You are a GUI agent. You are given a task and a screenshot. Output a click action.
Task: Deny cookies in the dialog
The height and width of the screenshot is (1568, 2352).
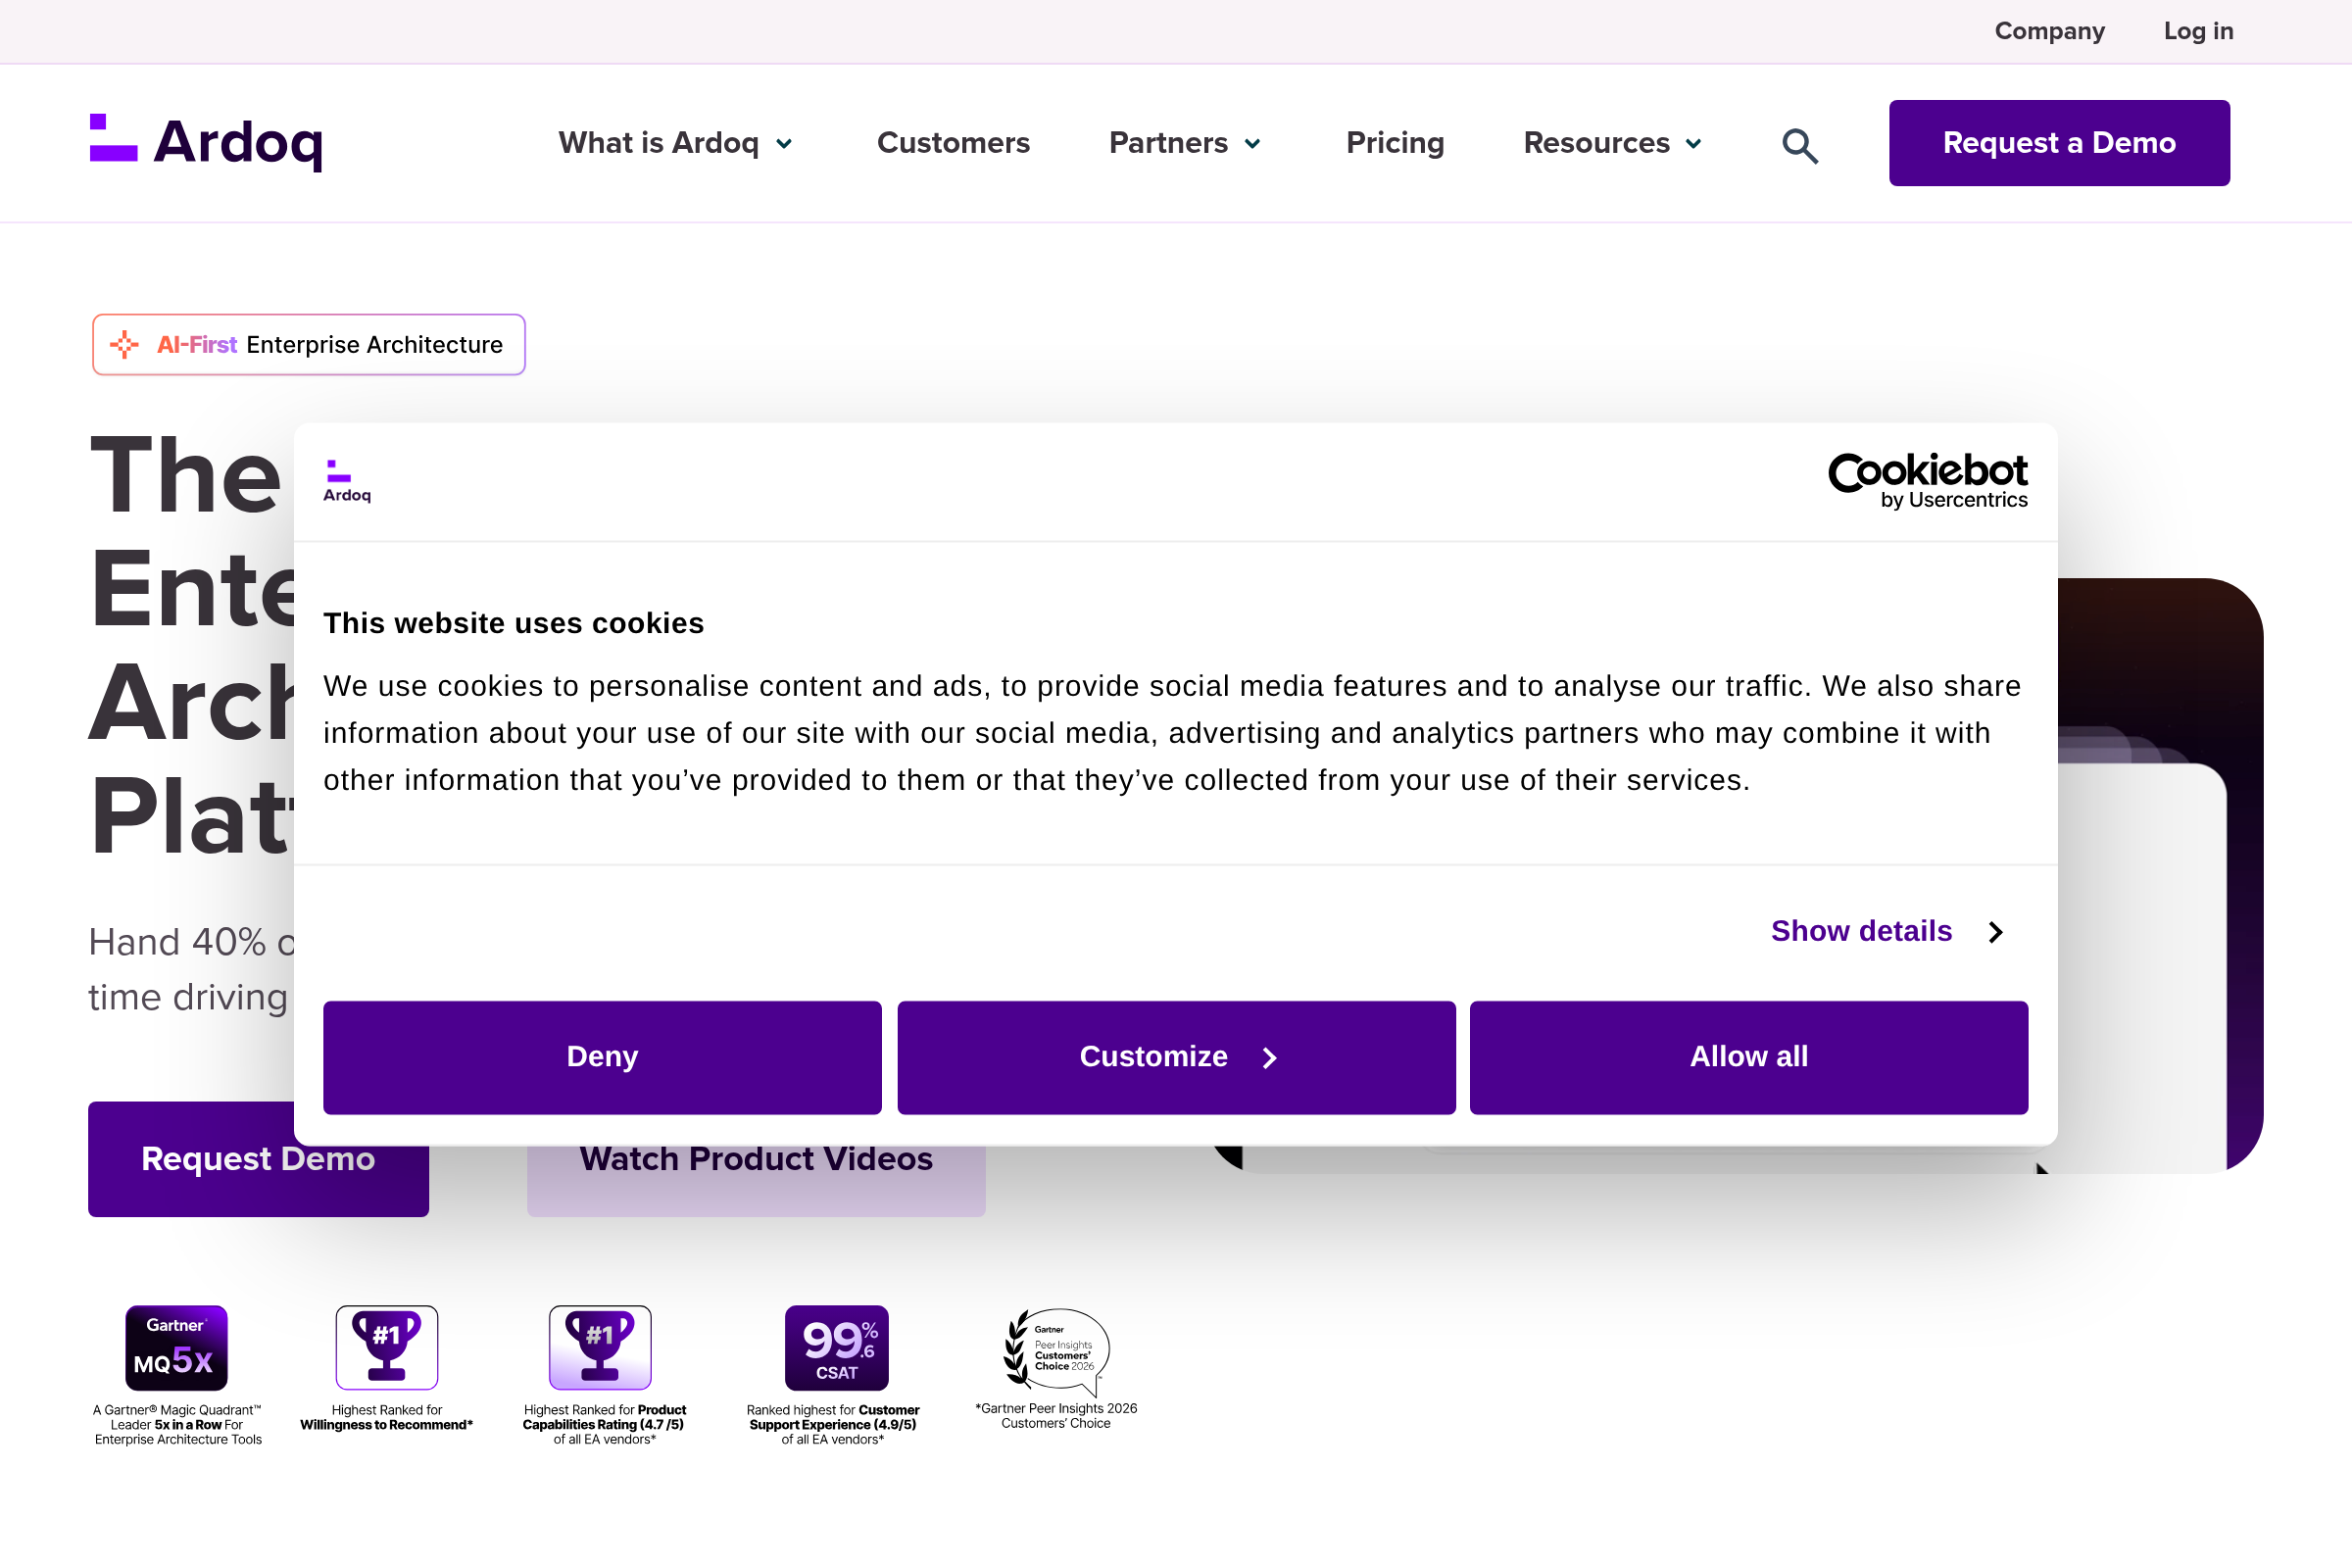click(602, 1057)
